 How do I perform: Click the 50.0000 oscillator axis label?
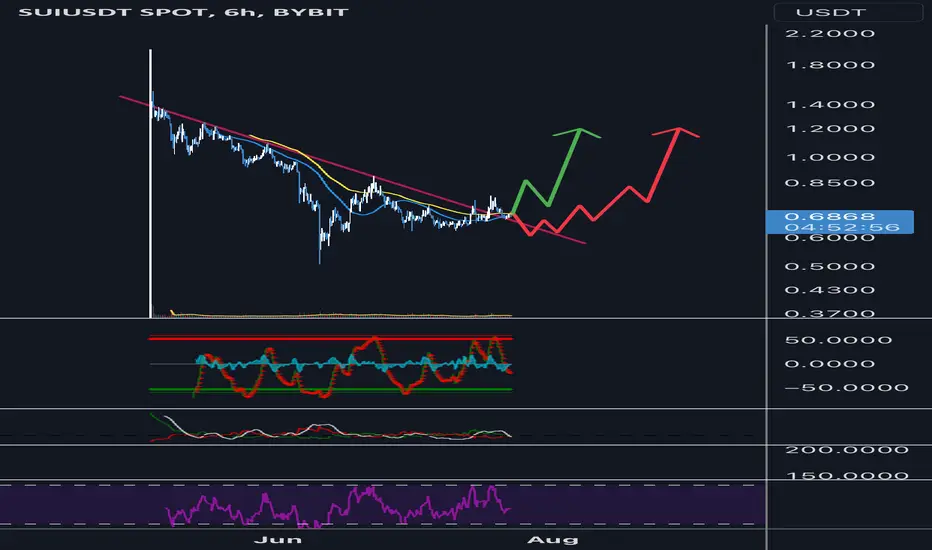839,340
